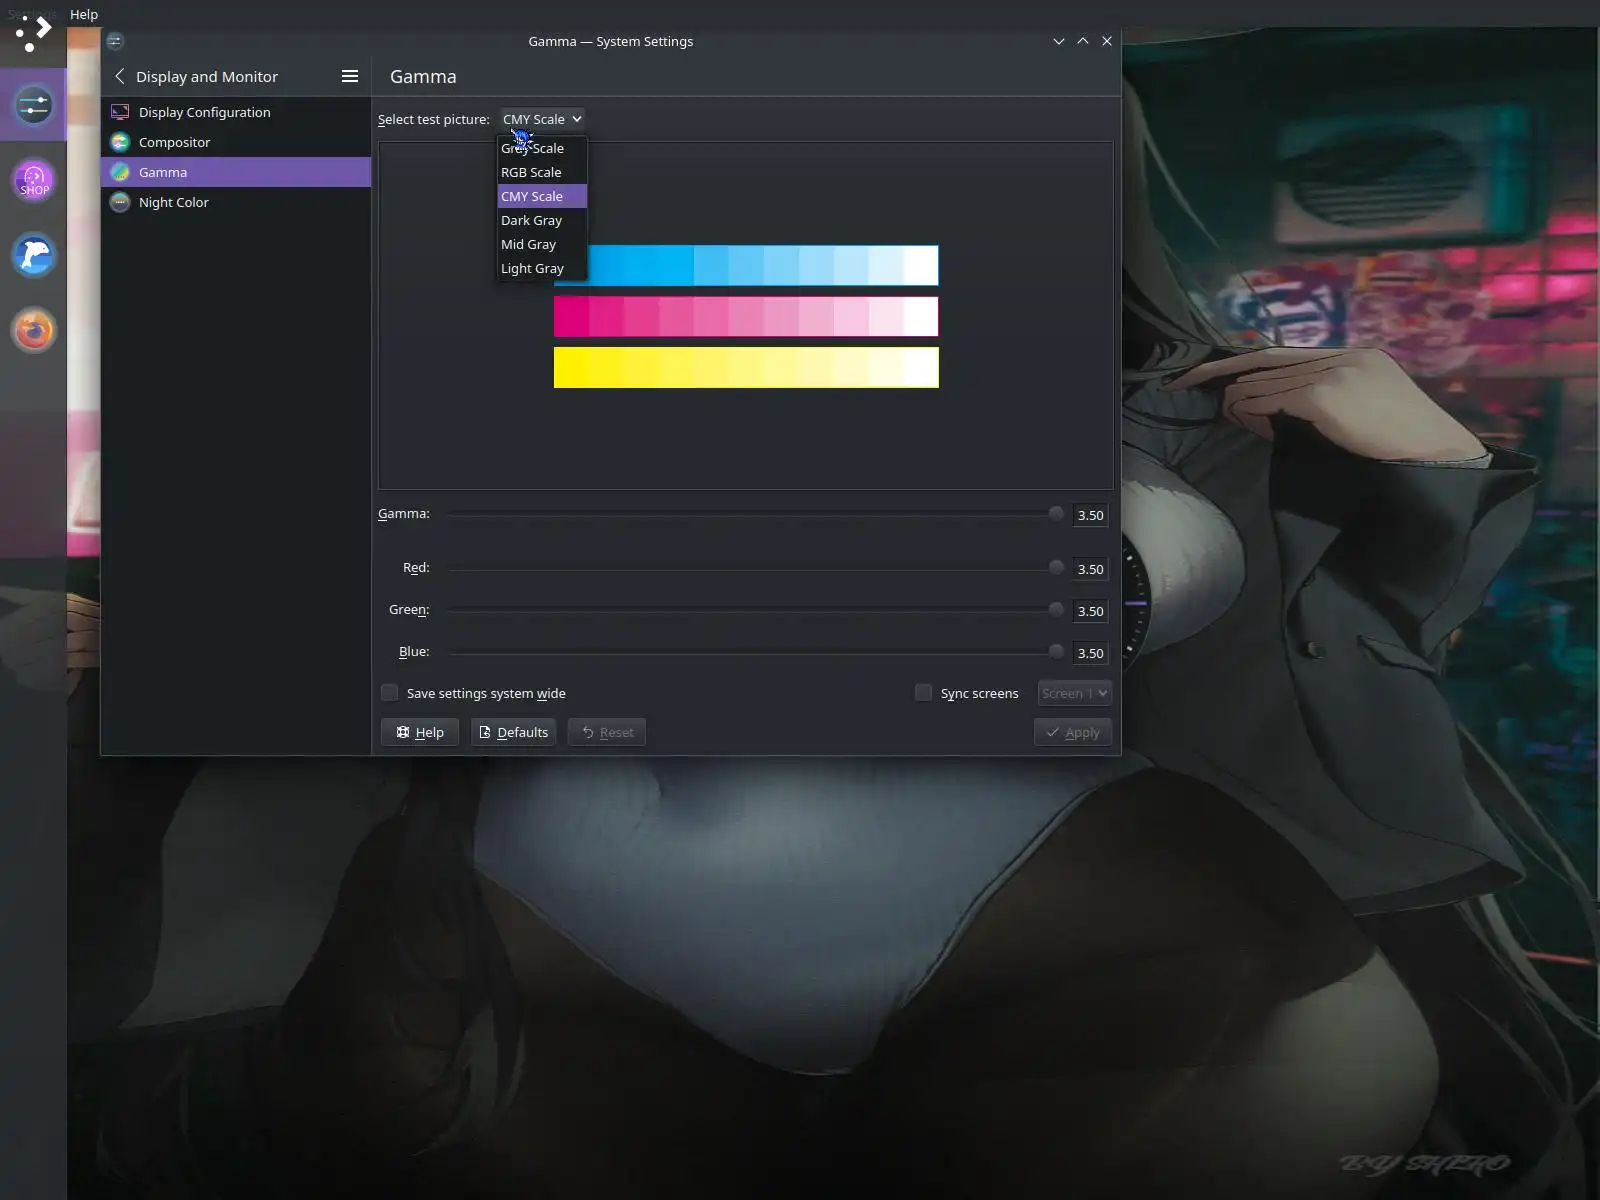Launch the Shop app in the dock
Viewport: 1600px width, 1200px height.
[x=33, y=181]
